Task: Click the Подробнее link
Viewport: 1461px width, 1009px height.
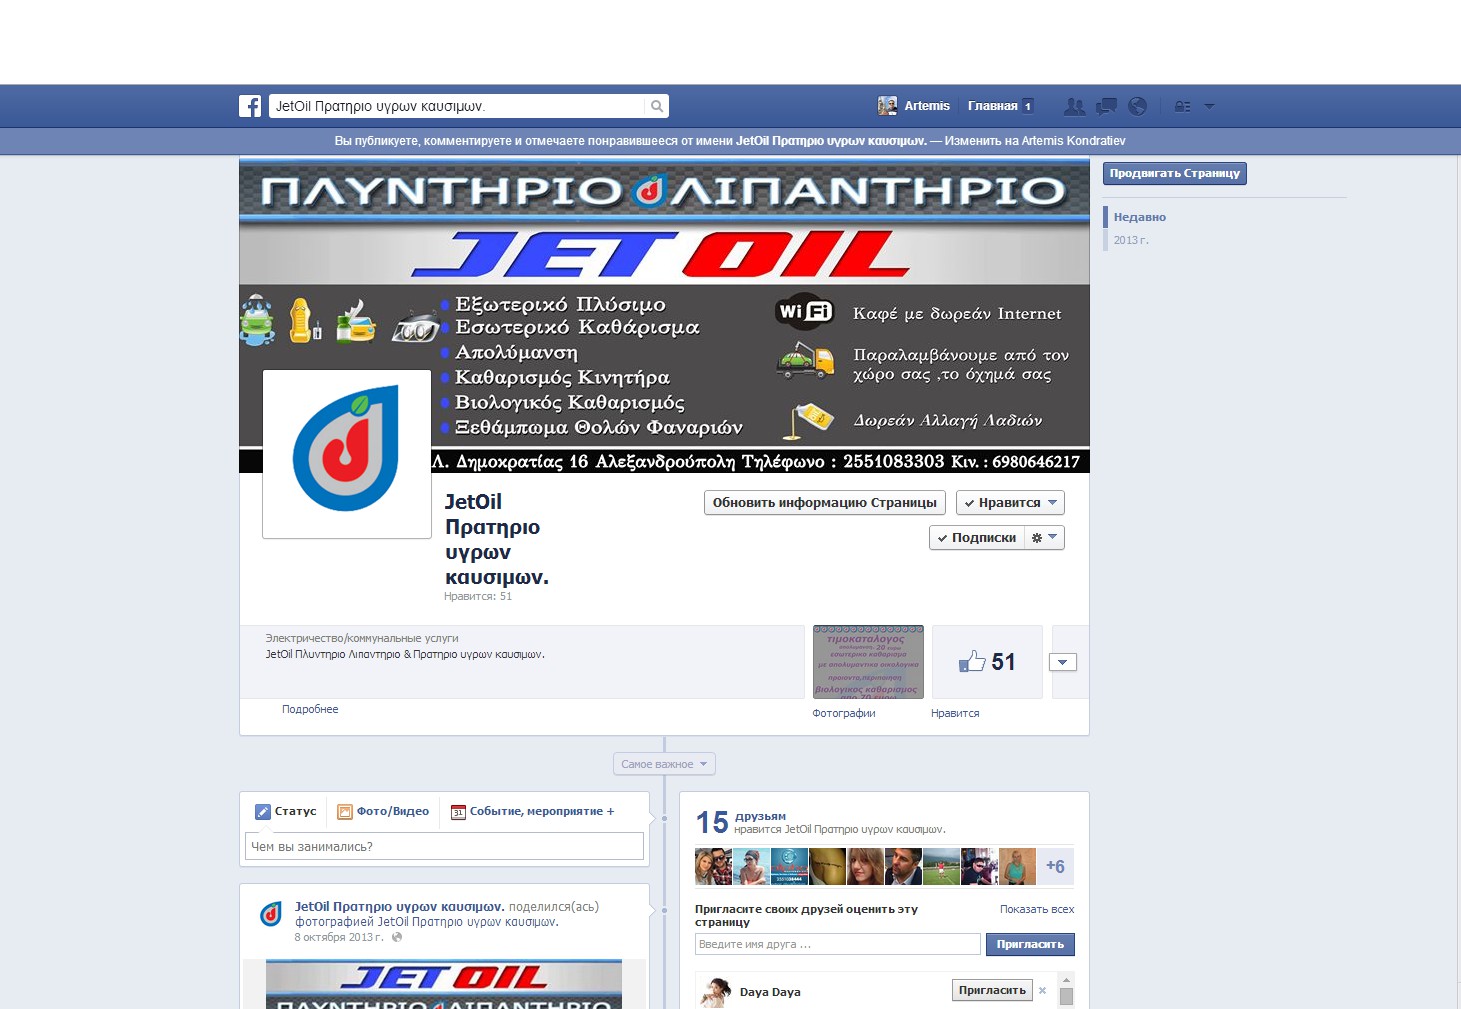Action: [310, 709]
